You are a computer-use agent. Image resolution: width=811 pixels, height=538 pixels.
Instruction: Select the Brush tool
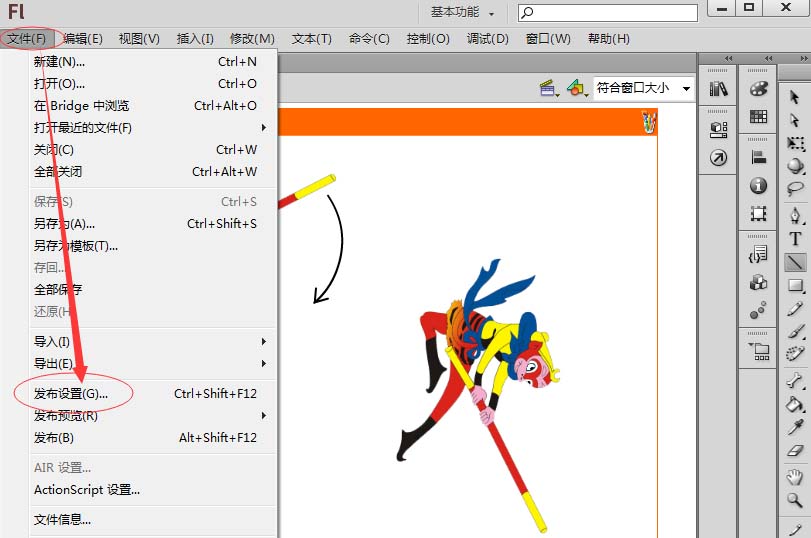(x=795, y=332)
